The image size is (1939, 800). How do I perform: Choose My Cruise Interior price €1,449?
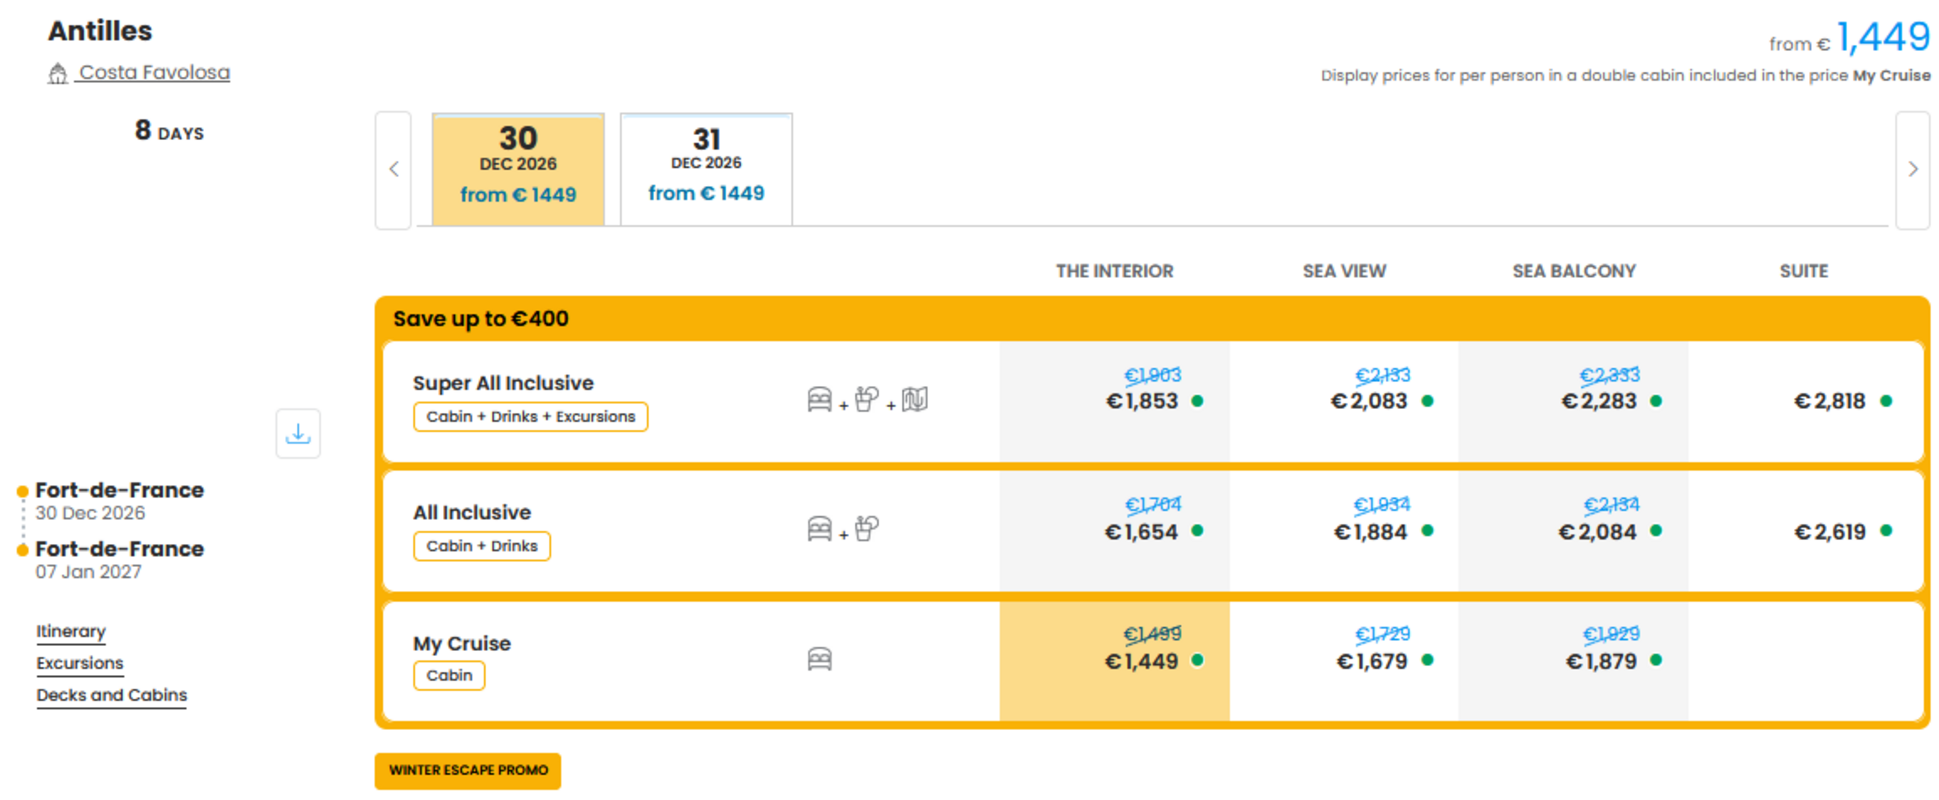[1115, 660]
